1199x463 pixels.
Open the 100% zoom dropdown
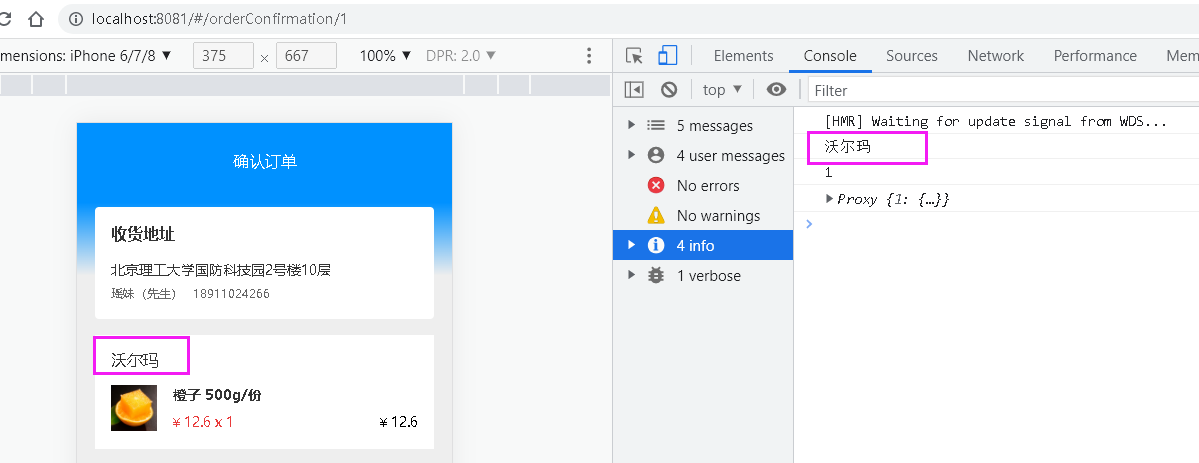[x=386, y=56]
